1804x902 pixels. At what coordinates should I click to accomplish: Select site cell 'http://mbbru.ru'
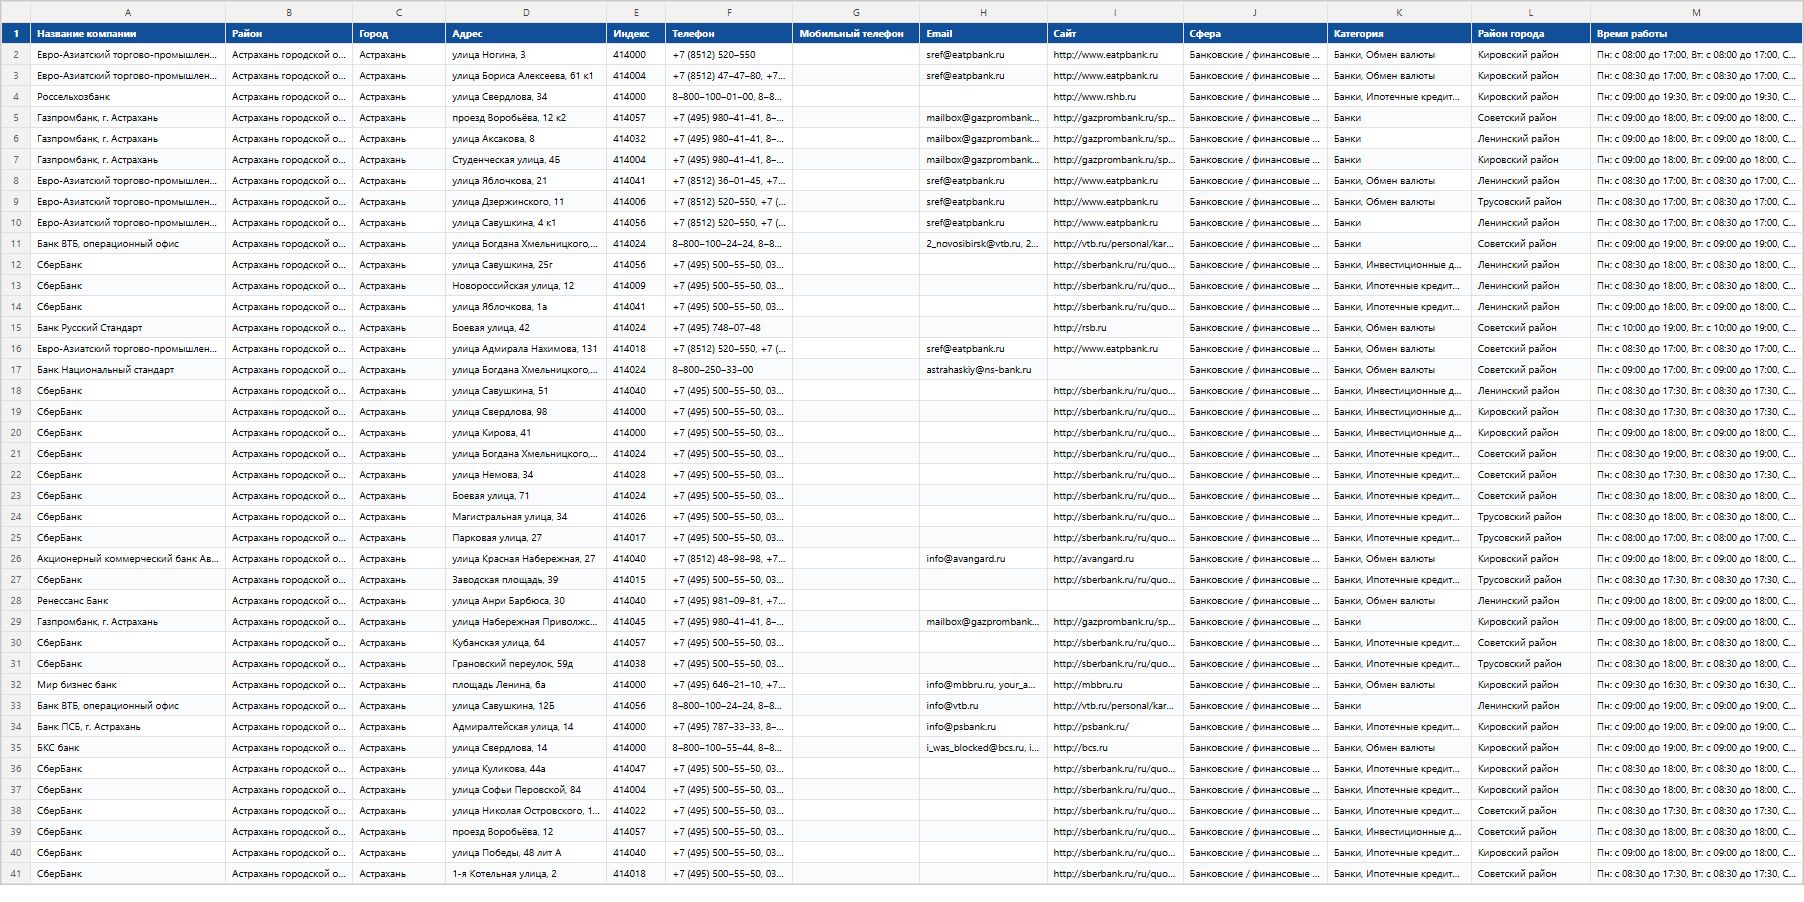[1115, 685]
